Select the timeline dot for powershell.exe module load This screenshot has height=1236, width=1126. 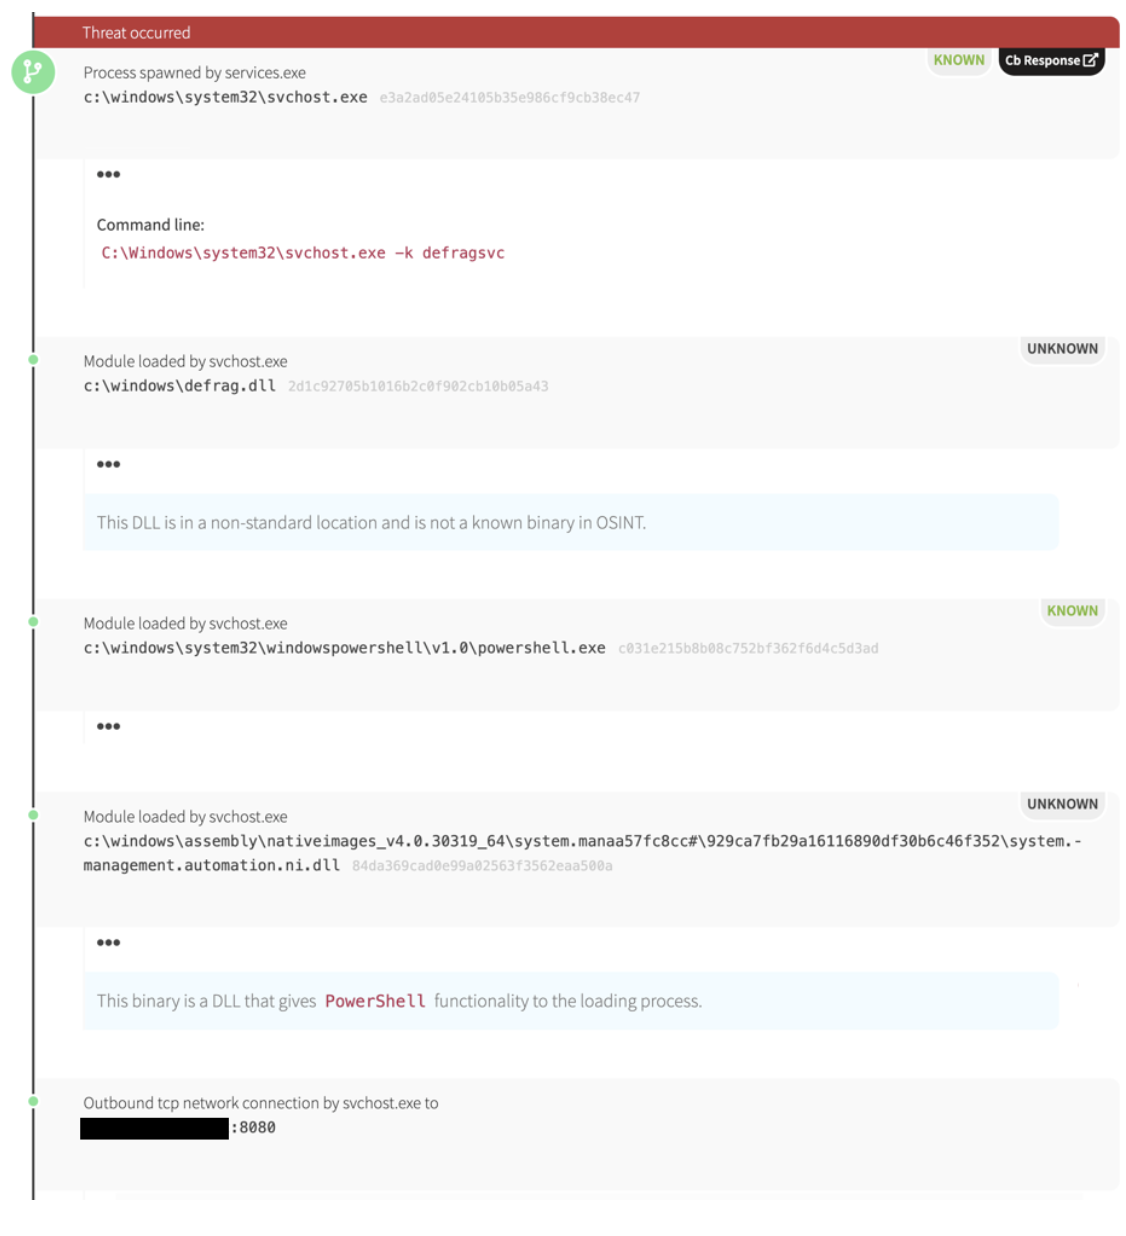click(x=33, y=622)
